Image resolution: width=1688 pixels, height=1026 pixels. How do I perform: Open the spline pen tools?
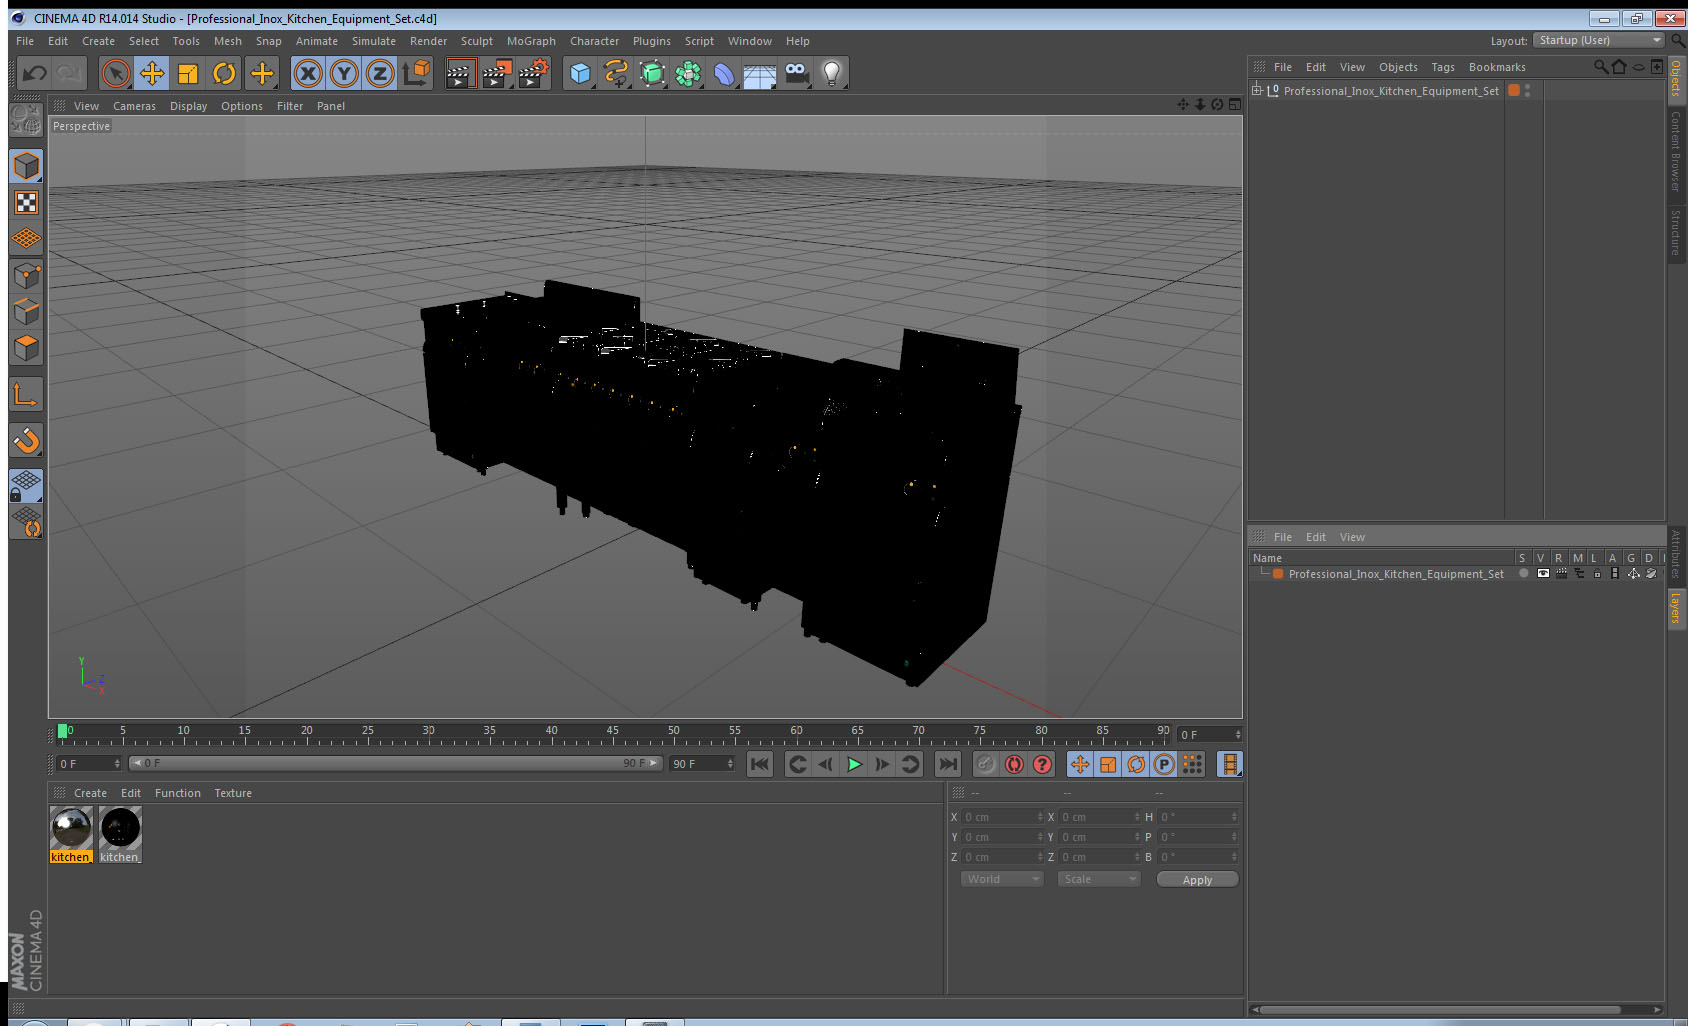(x=616, y=73)
